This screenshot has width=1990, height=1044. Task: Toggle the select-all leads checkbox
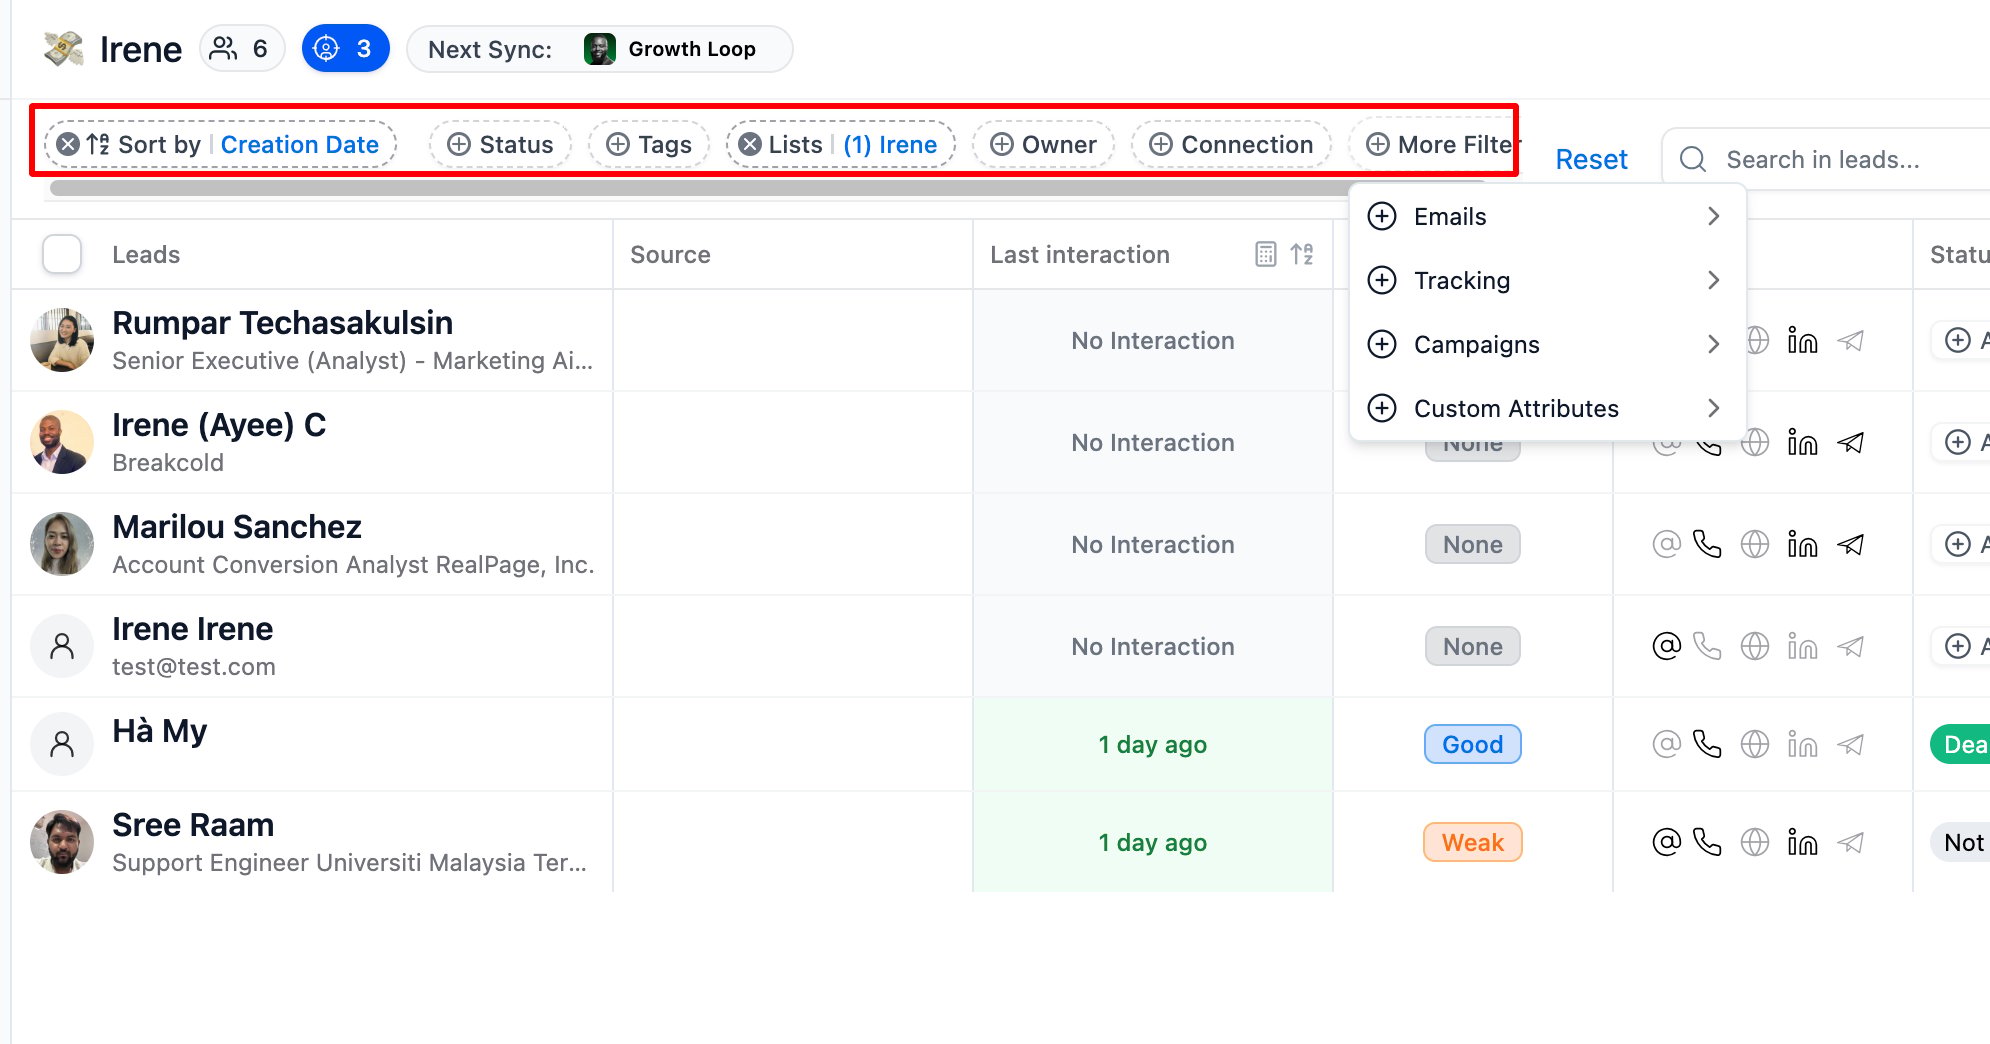(x=62, y=254)
